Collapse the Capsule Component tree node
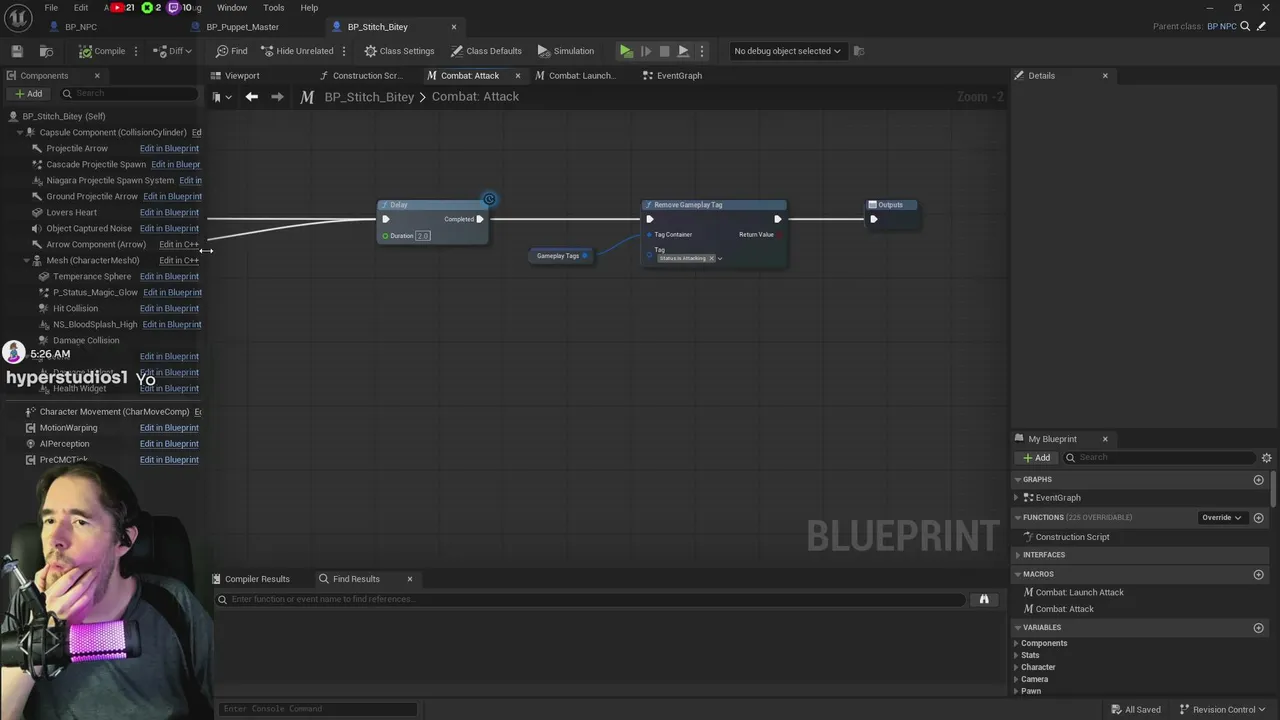 20,132
